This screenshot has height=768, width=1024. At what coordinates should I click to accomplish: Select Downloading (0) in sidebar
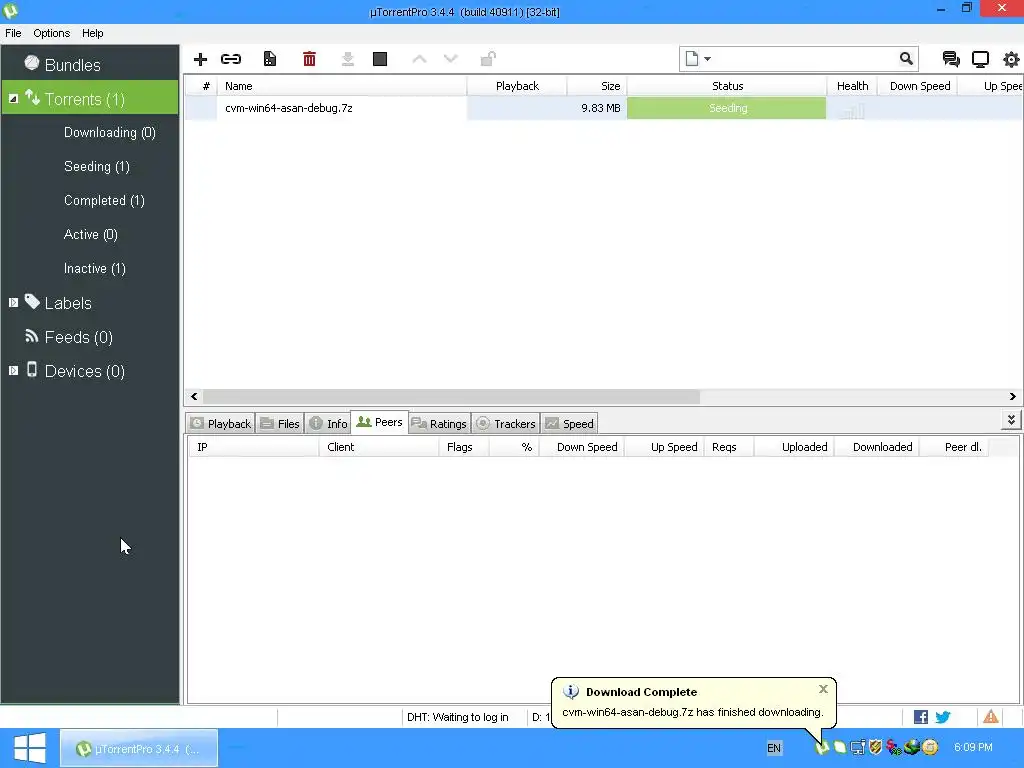tap(110, 133)
